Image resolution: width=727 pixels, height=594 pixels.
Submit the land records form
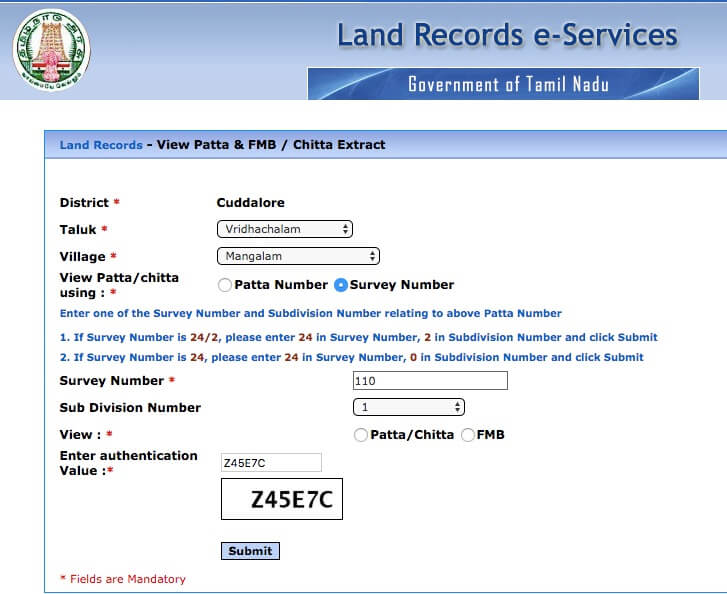(x=250, y=551)
